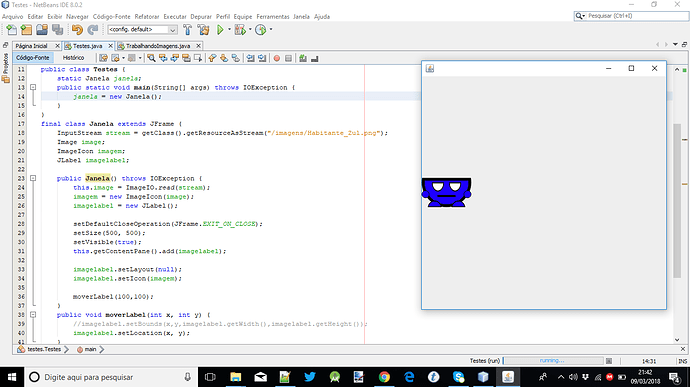This screenshot has height=387, width=690.
Task: Switch editor to Histórico view
Action: click(x=73, y=58)
